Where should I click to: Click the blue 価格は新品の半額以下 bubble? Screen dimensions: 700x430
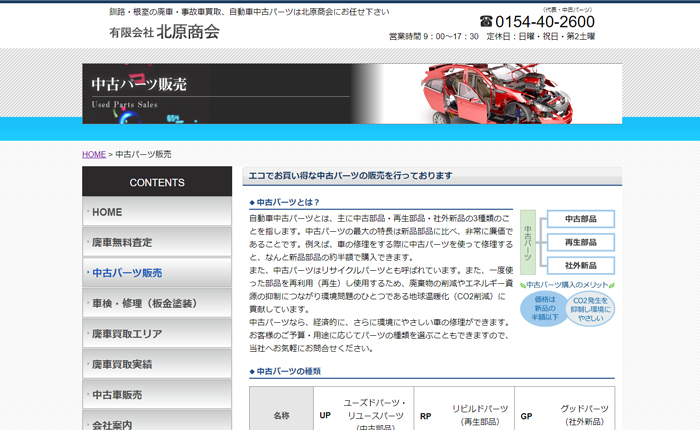(x=544, y=309)
